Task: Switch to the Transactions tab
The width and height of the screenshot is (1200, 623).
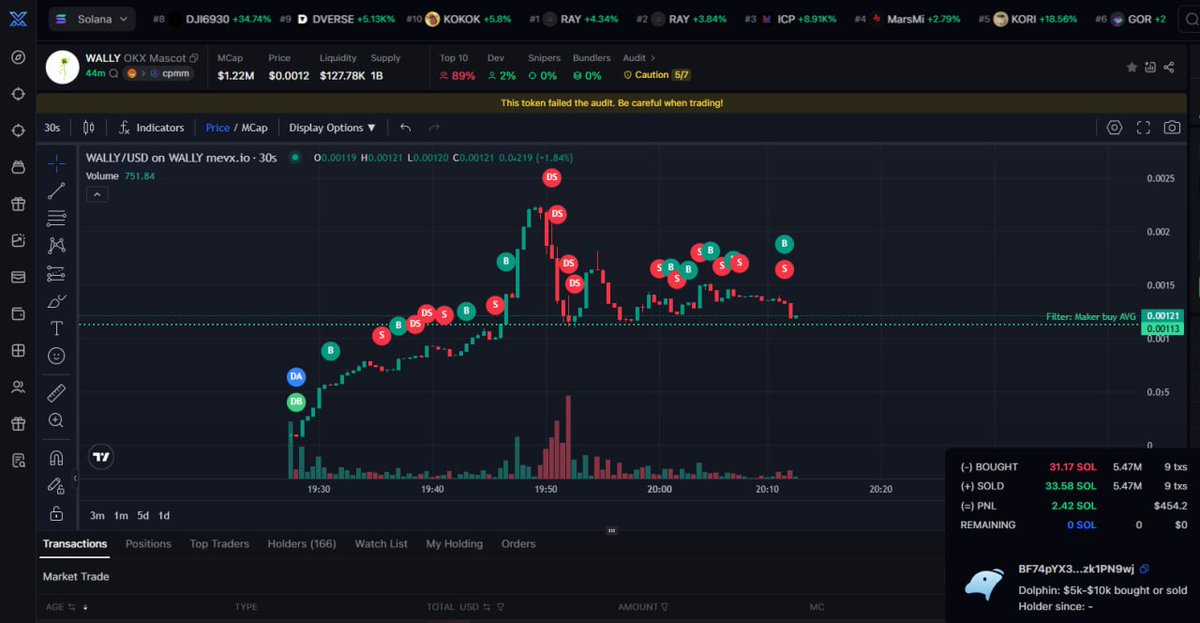Action: [75, 544]
